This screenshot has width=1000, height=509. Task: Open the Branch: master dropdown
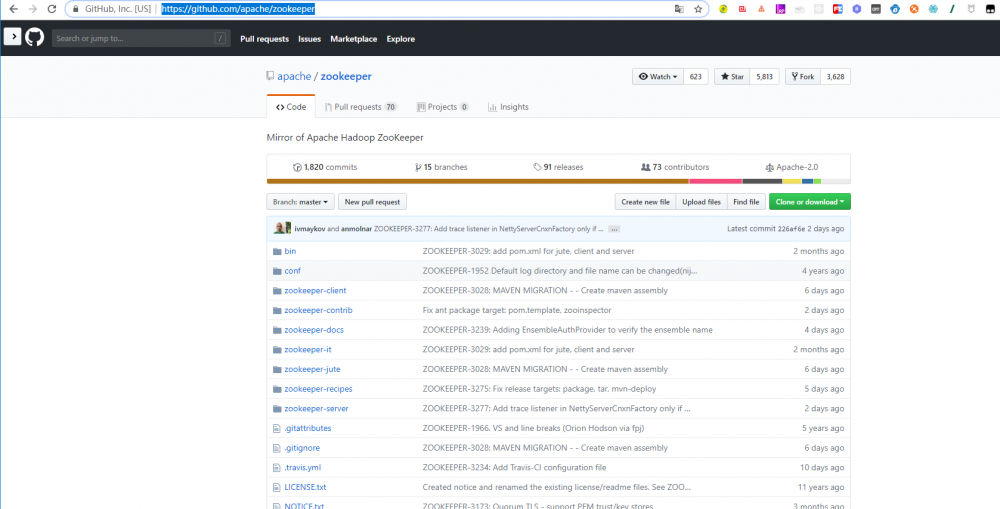click(x=300, y=202)
